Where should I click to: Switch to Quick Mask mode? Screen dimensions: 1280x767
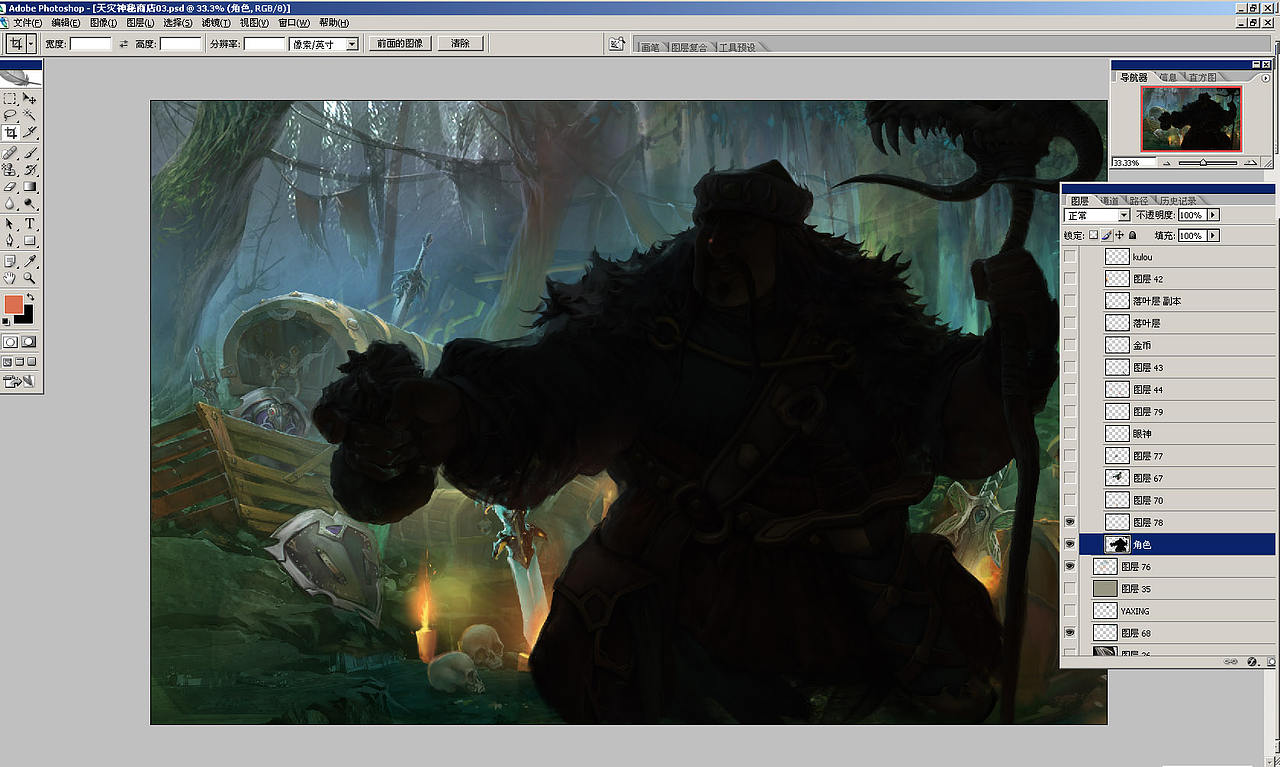click(29, 342)
